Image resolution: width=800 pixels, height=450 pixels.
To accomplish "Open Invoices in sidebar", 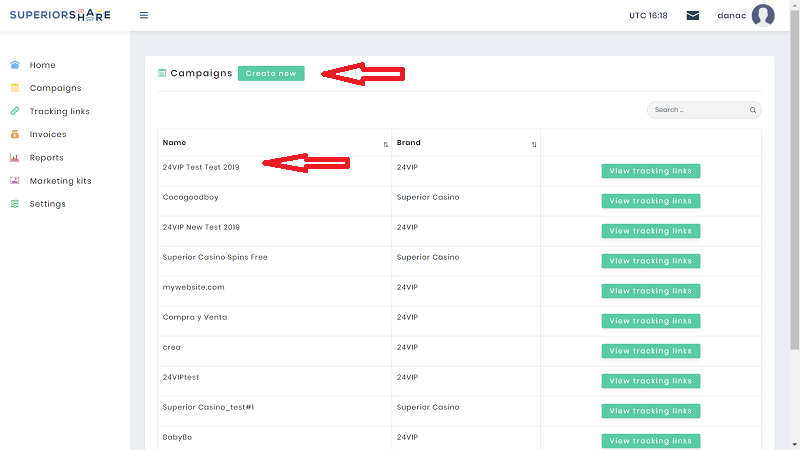I will pos(48,134).
